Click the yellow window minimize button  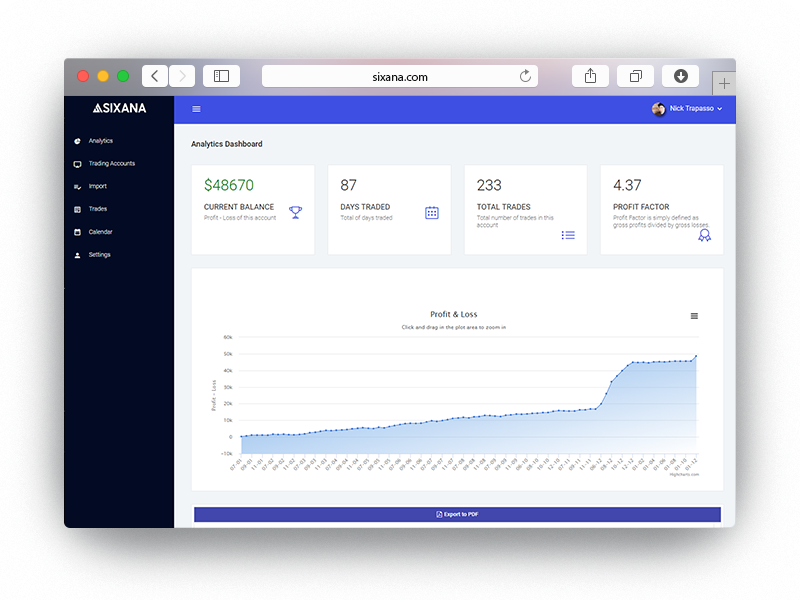coord(103,77)
